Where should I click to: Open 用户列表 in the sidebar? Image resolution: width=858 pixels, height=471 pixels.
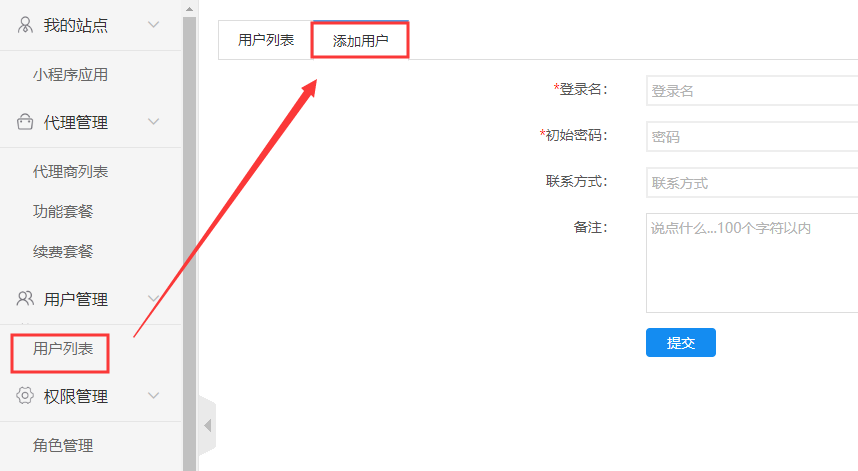point(63,348)
